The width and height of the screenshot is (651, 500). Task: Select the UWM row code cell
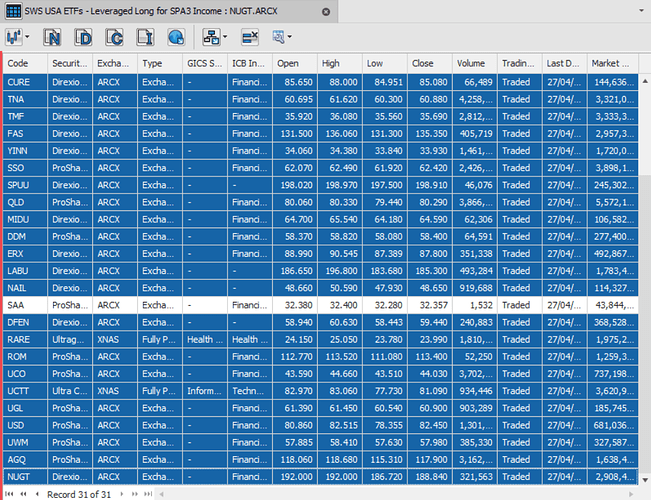25,443
